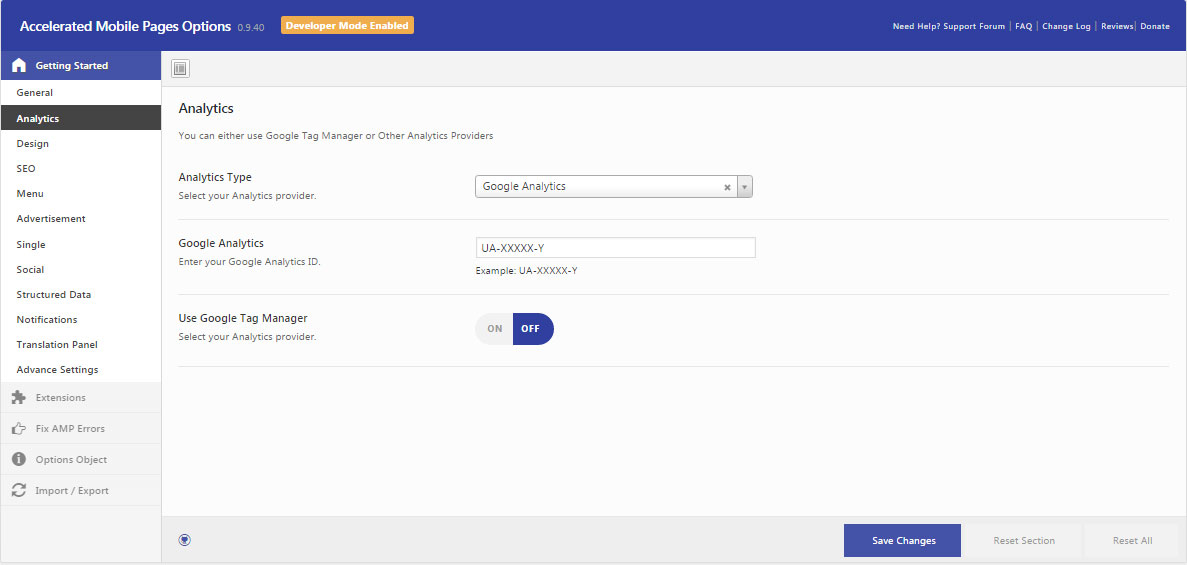Click the thumbs-up Fix AMP Errors icon
The width and height of the screenshot is (1187, 565).
[x=19, y=429]
